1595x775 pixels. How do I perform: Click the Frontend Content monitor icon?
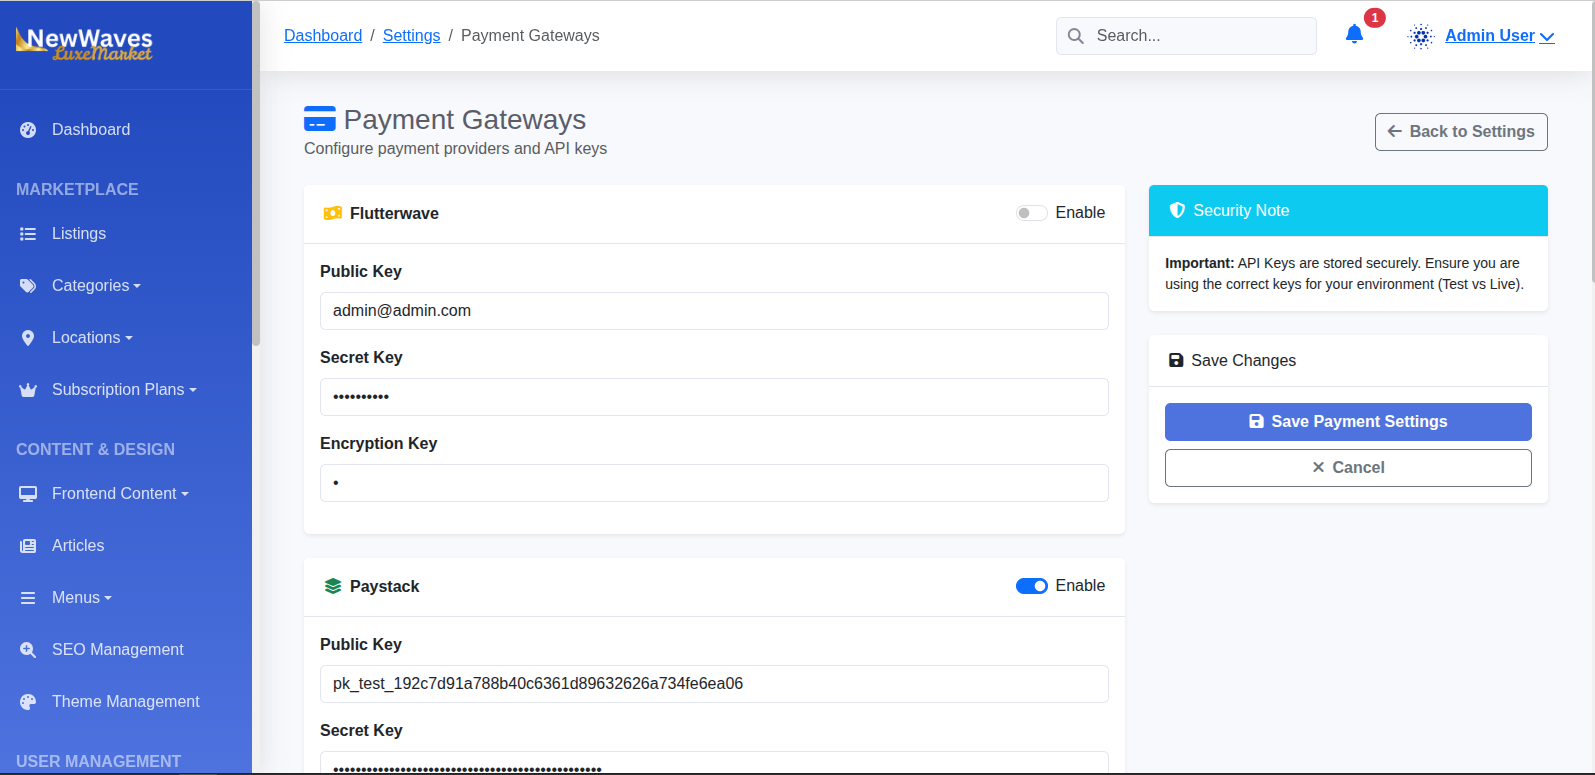[28, 494]
